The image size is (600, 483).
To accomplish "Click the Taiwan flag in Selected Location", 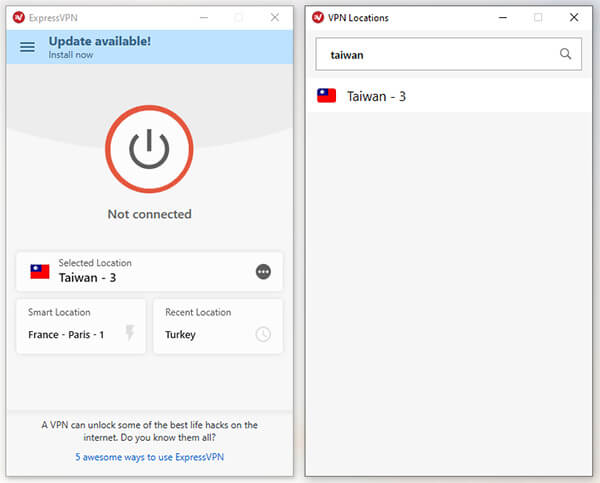I will coord(40,271).
